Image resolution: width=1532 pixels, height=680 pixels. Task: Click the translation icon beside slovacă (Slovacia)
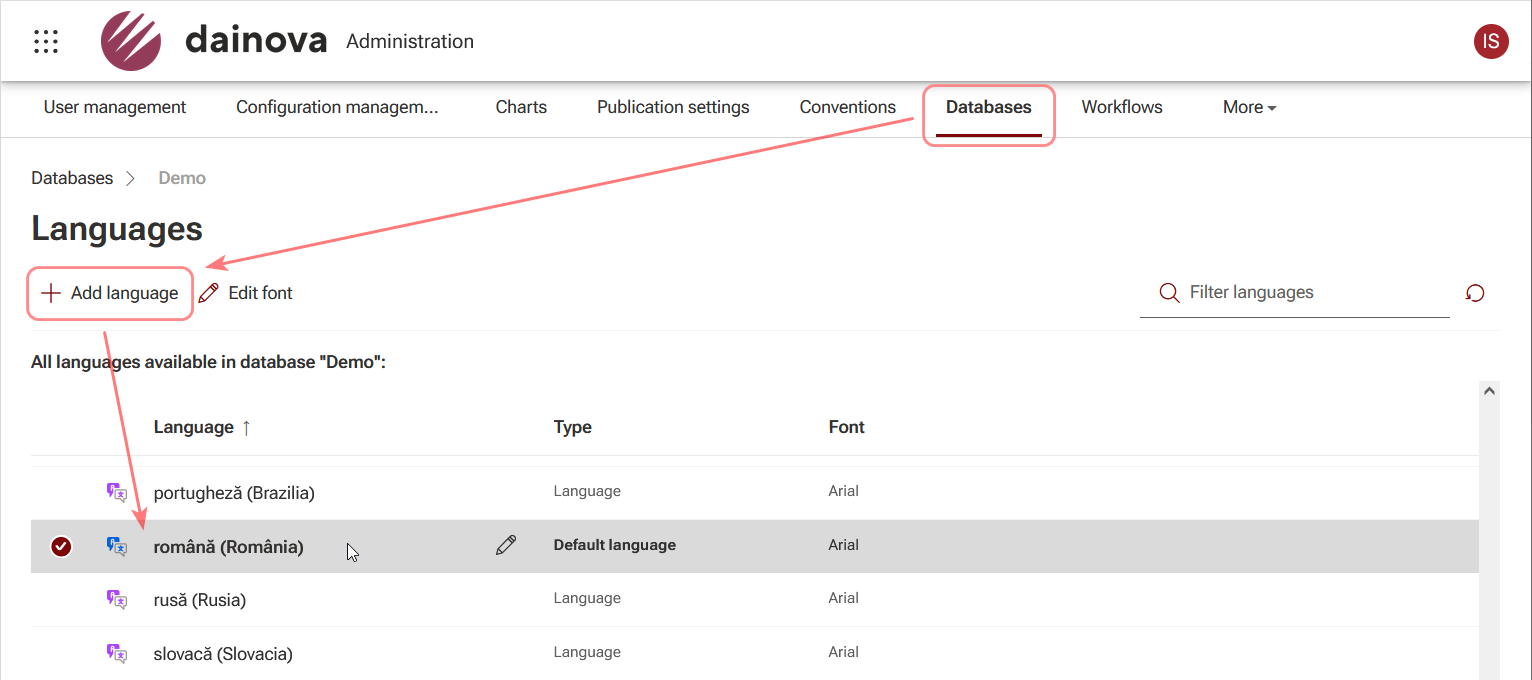pos(117,654)
